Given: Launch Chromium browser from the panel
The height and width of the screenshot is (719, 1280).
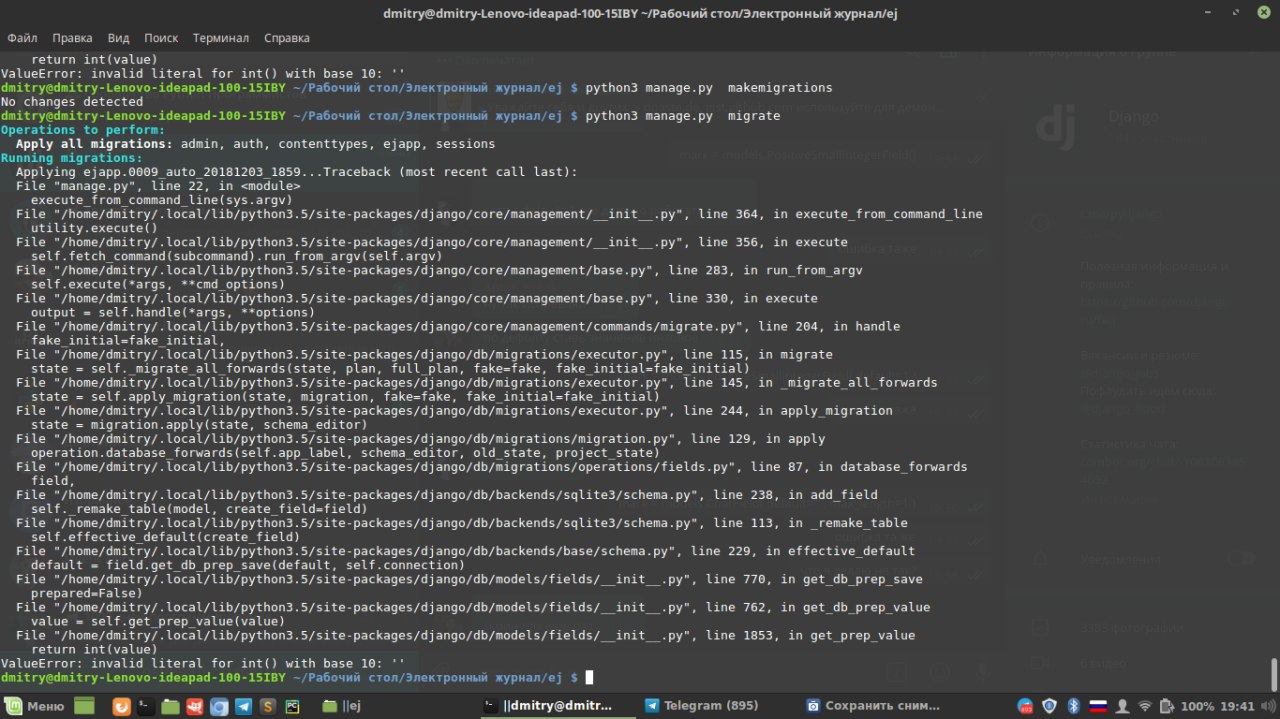Looking at the screenshot, I should [219, 706].
